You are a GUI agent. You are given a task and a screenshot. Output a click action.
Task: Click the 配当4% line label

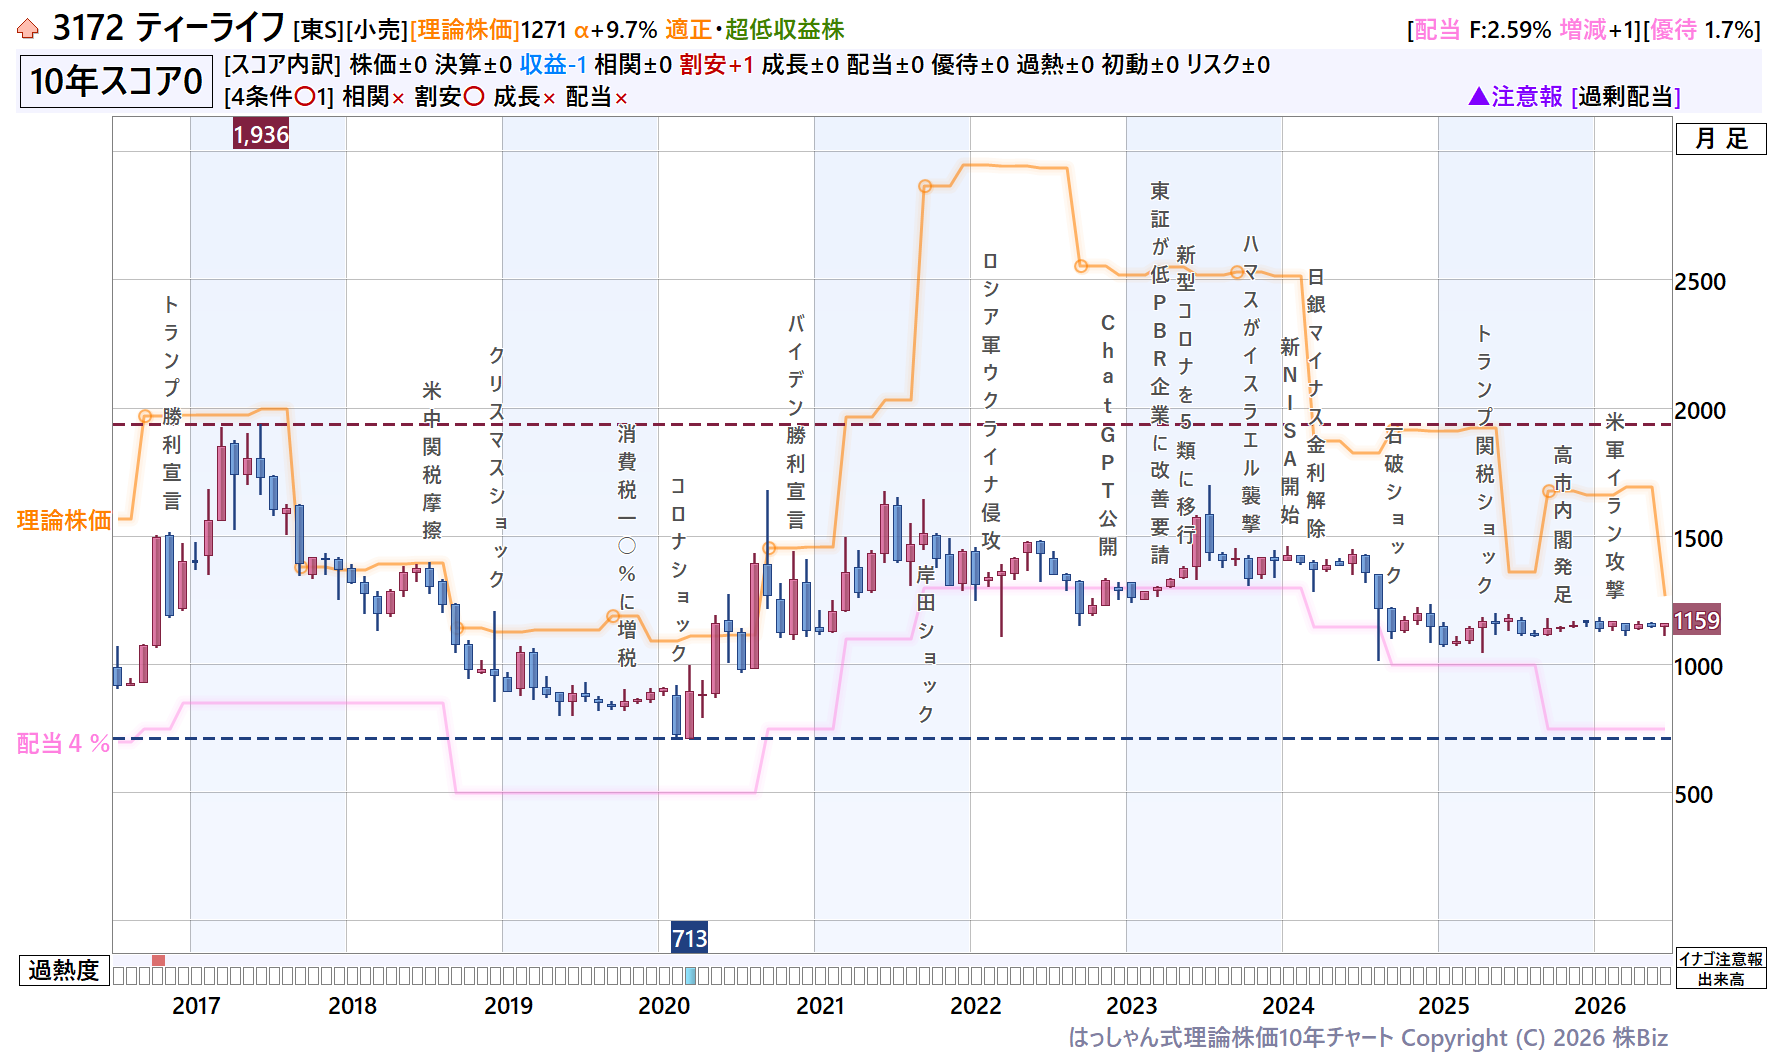(63, 743)
